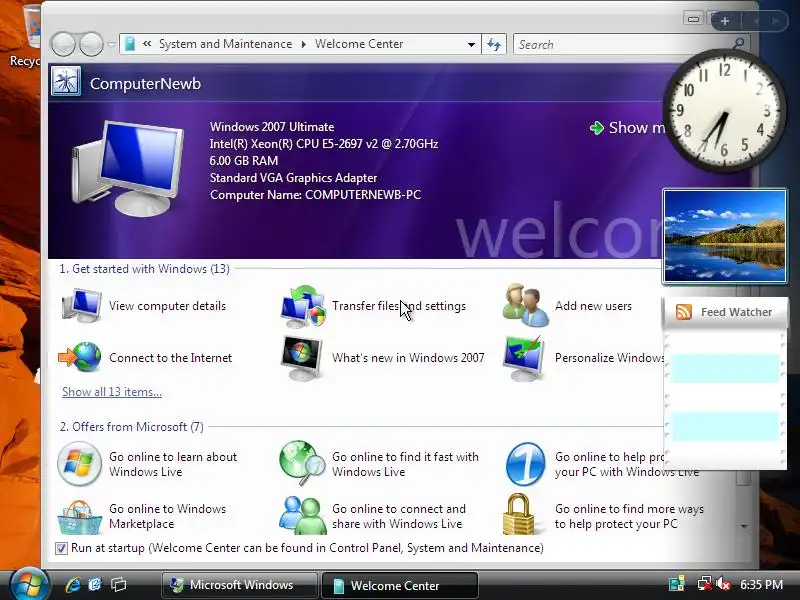Open find it fast with Windows Live icon
The height and width of the screenshot is (600, 800).
(x=302, y=463)
